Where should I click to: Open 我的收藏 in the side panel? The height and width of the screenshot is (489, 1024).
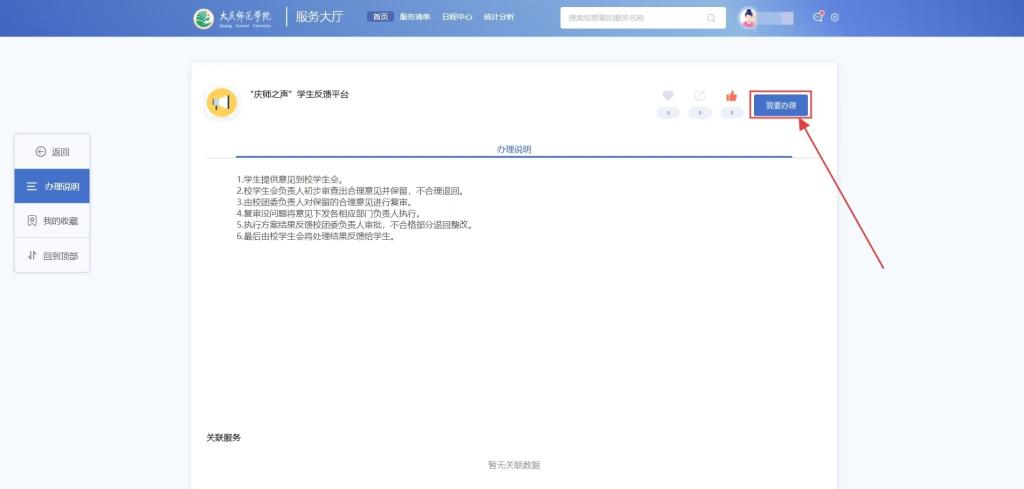point(52,221)
